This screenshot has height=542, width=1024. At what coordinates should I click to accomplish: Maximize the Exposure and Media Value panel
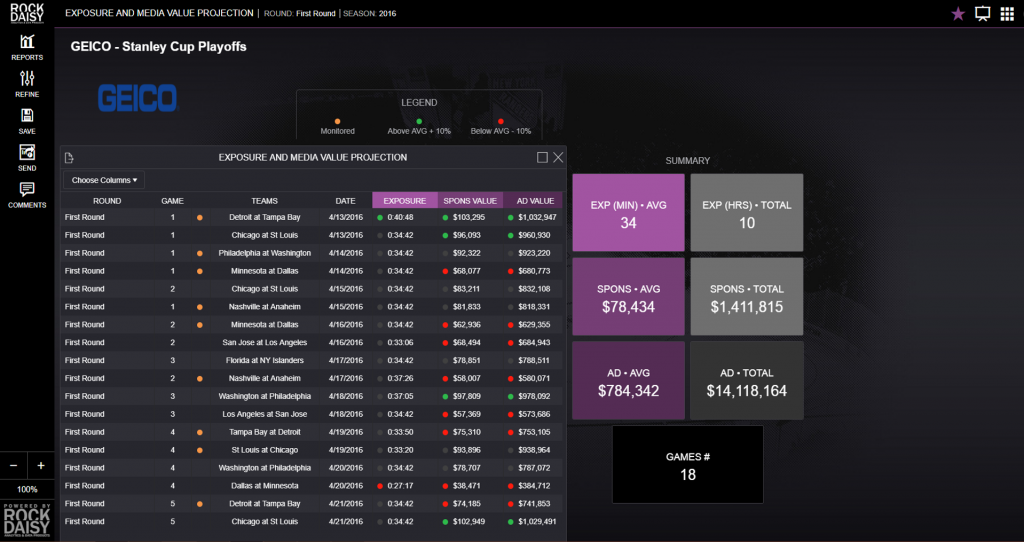tap(542, 157)
